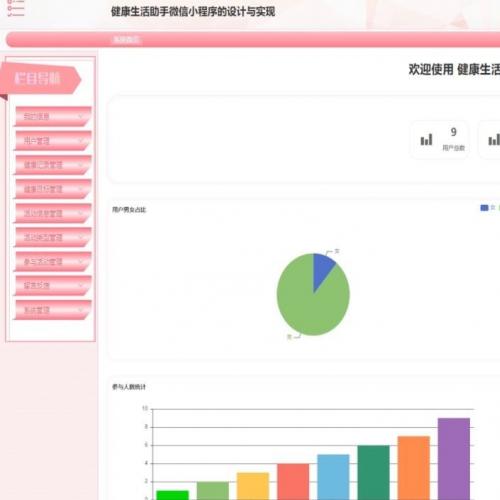
Task: Open the 参与活动管理 sidebar menu
Action: point(53,261)
